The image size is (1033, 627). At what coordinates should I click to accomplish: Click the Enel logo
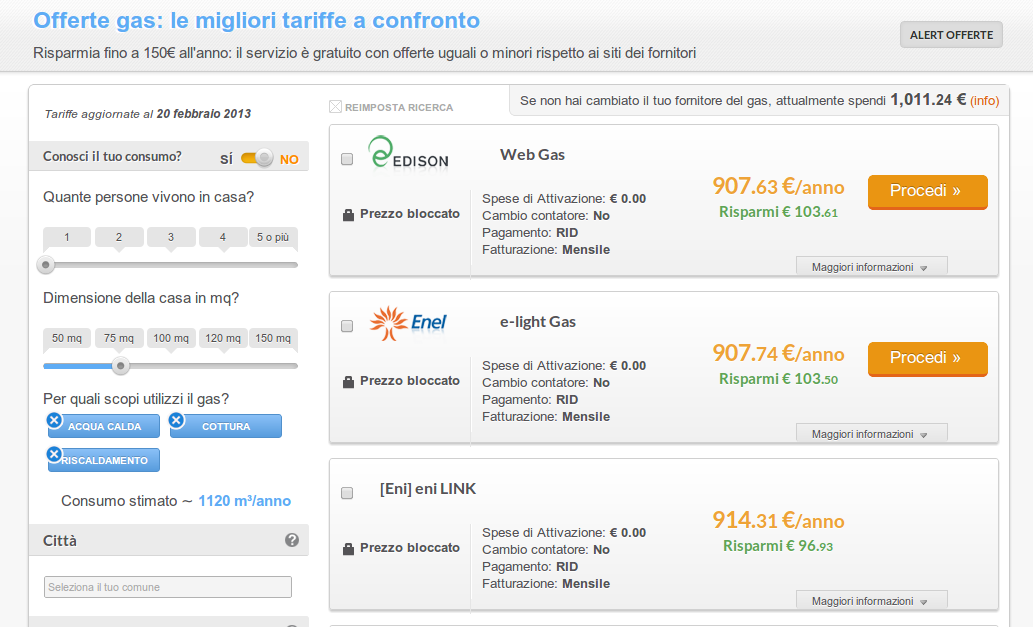click(x=408, y=323)
